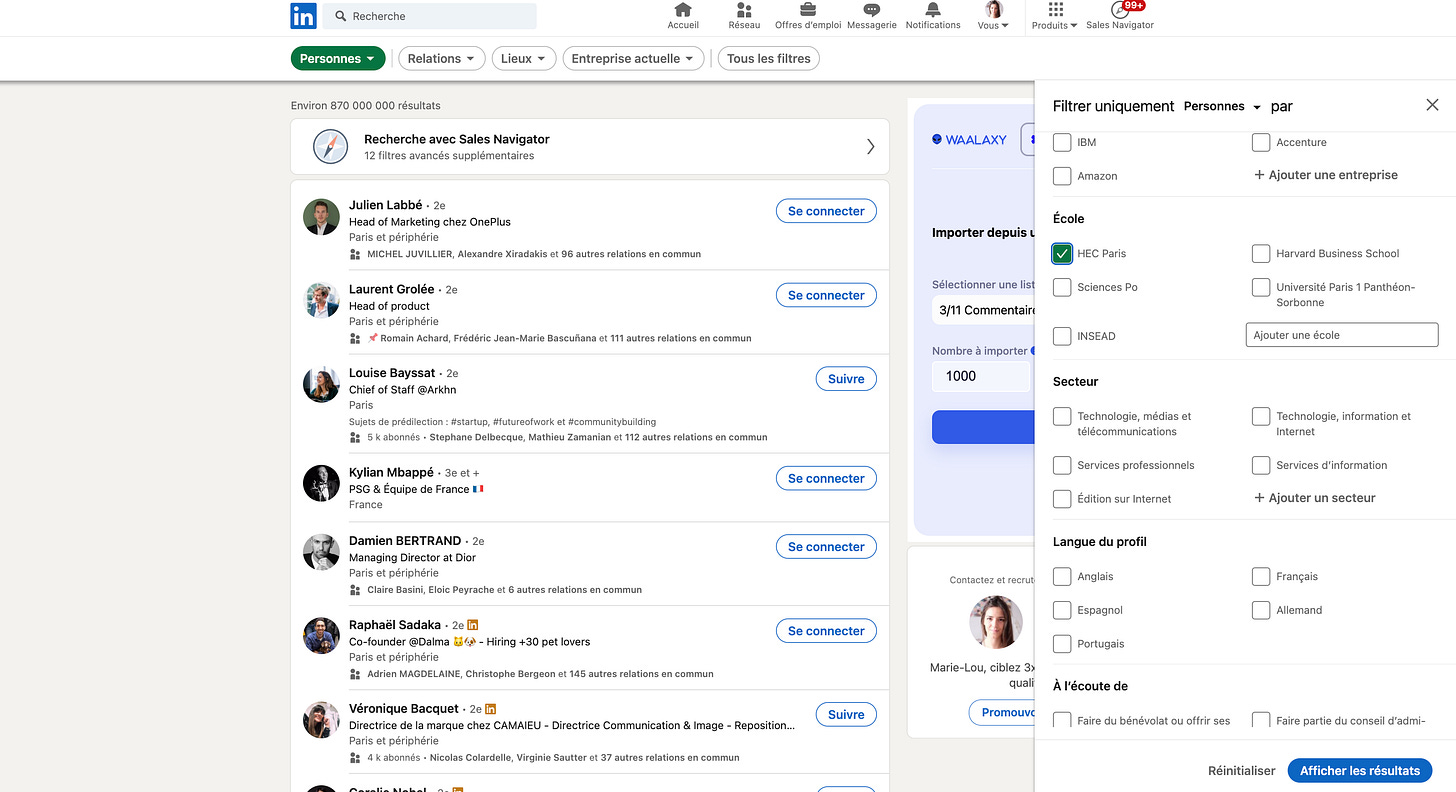The height and width of the screenshot is (792, 1456).
Task: Check the Harvard Business School checkbox
Action: tap(1261, 254)
